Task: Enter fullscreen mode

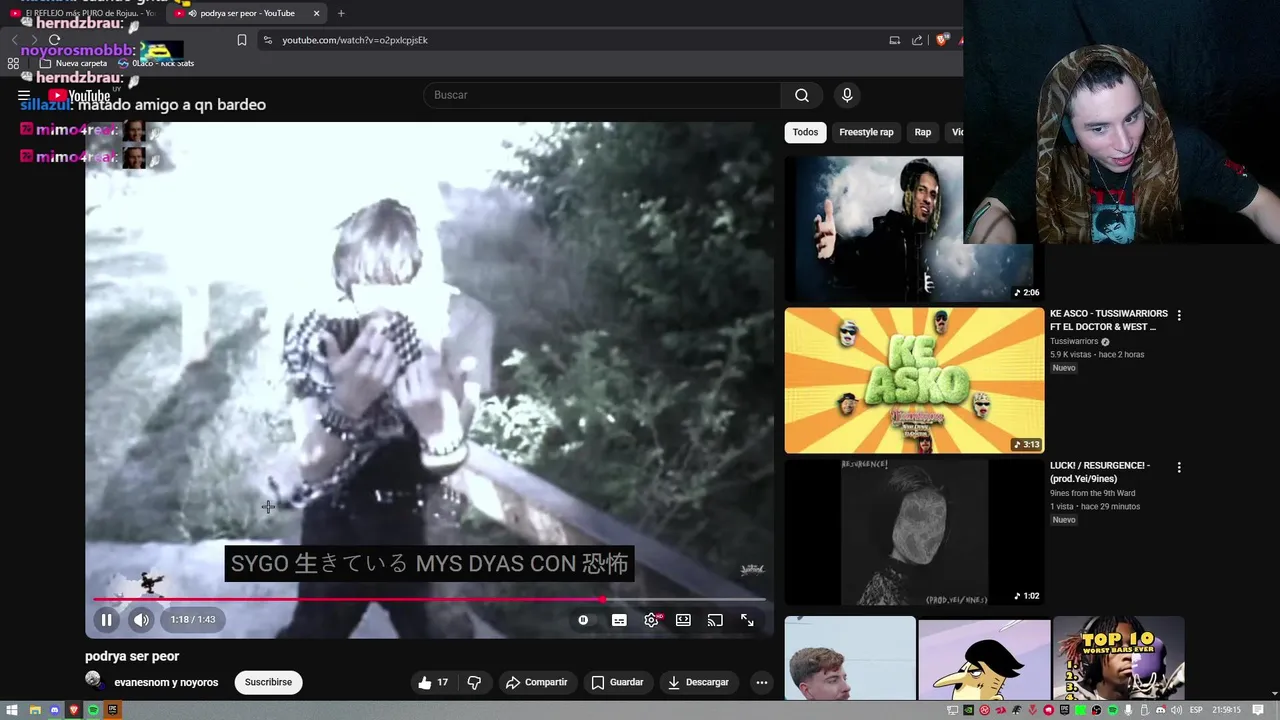Action: click(747, 620)
